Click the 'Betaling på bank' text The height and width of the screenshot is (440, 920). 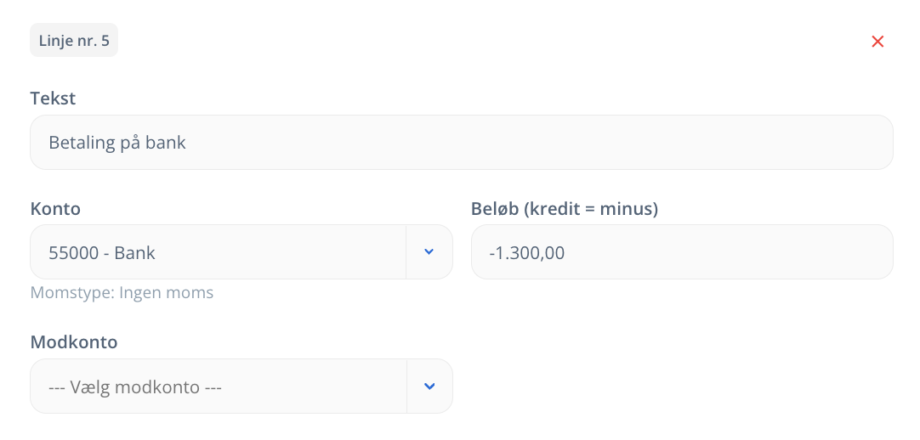coord(117,143)
